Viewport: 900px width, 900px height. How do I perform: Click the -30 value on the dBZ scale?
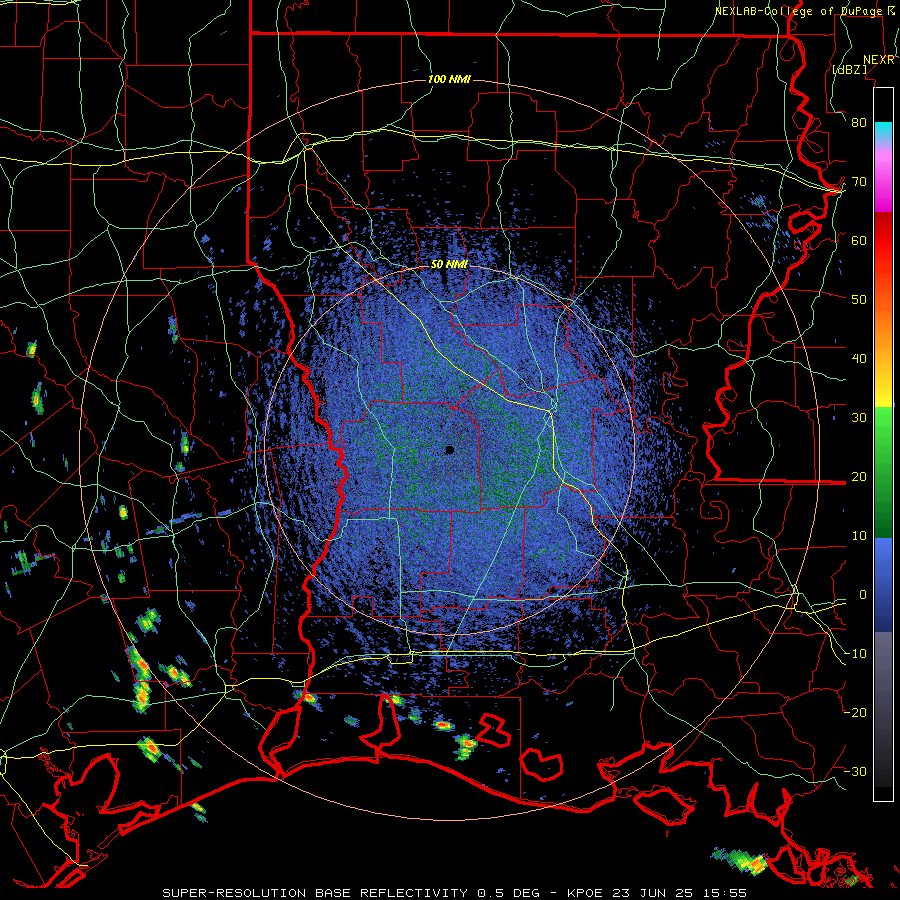pos(855,772)
